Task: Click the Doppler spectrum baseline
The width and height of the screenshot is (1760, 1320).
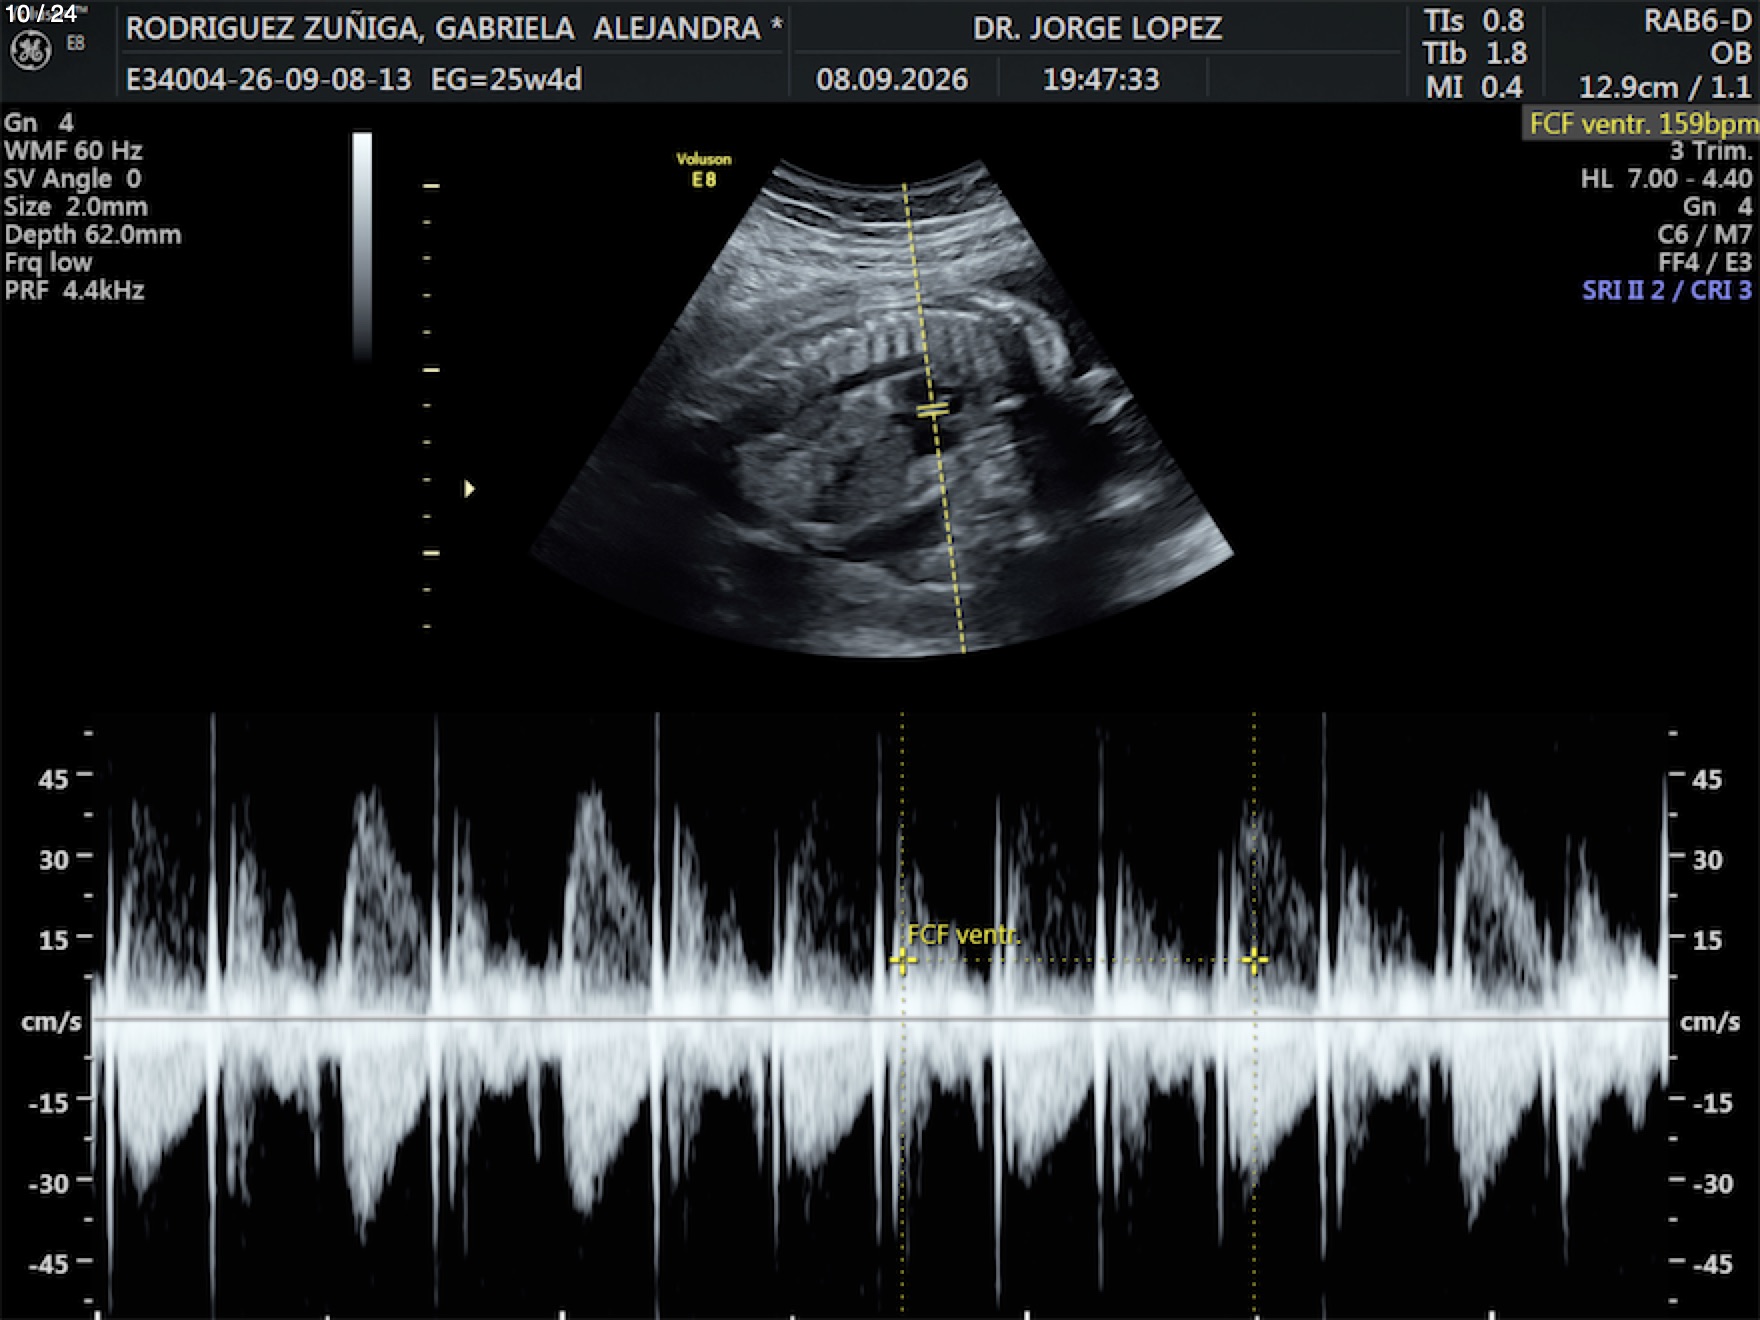Action: point(880,1019)
